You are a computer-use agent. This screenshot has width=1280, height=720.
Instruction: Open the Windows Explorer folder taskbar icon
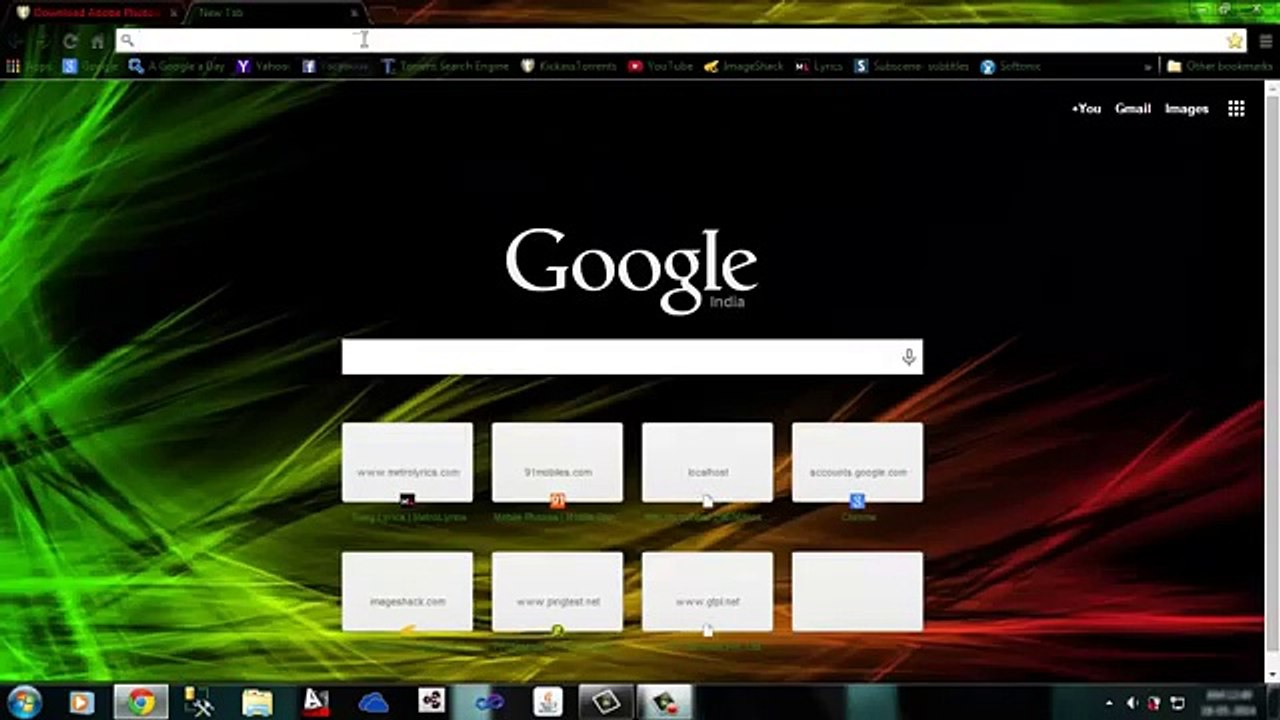click(x=258, y=702)
